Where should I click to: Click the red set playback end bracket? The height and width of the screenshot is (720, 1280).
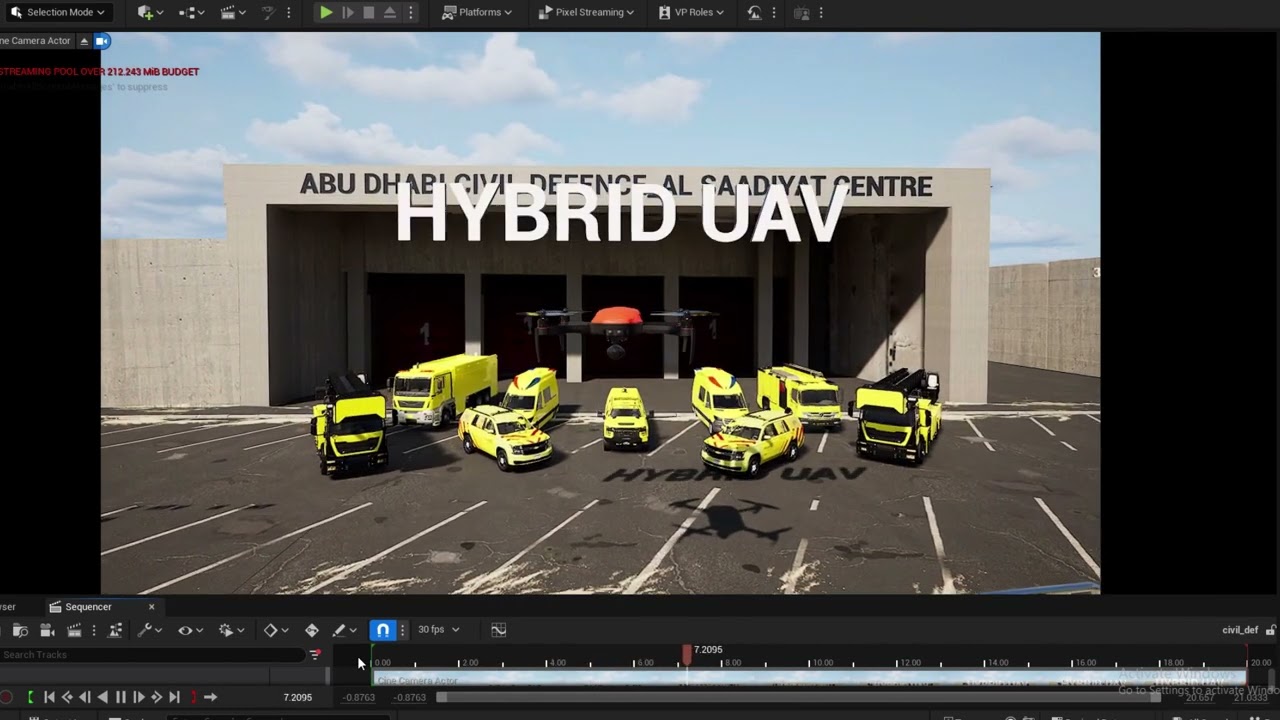(x=193, y=697)
